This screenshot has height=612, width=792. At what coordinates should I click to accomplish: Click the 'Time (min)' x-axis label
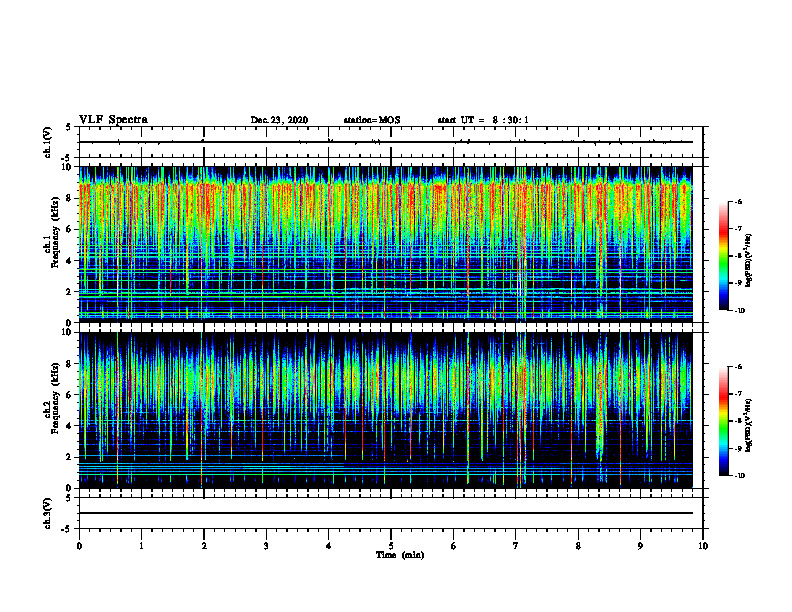[400, 555]
